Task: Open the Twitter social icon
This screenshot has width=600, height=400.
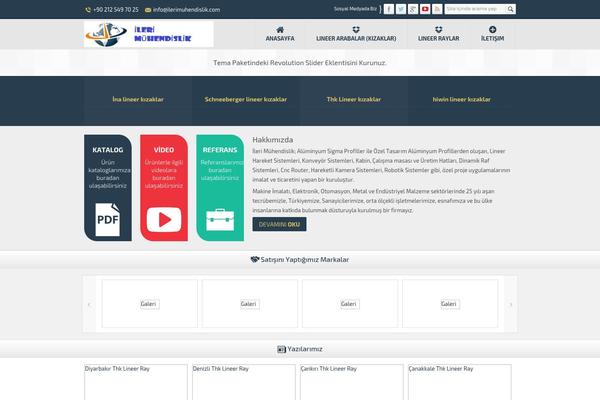Action: coord(401,9)
